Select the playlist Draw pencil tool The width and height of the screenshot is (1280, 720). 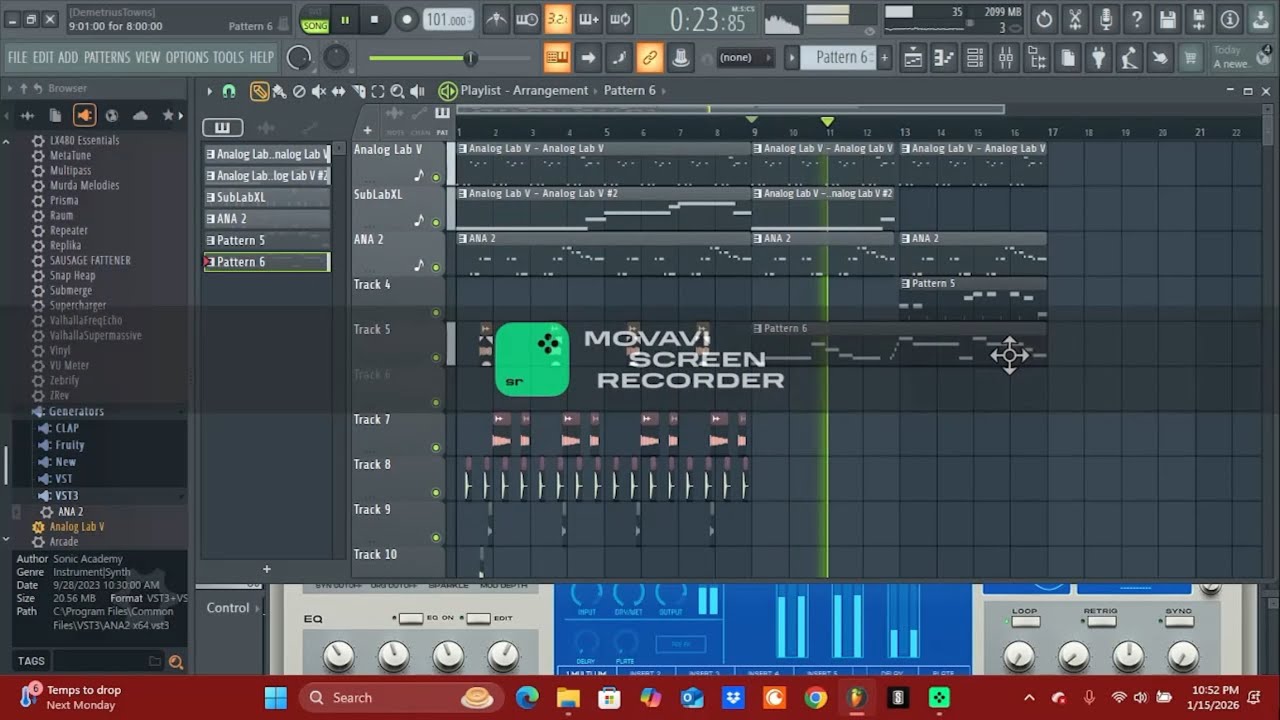(260, 91)
